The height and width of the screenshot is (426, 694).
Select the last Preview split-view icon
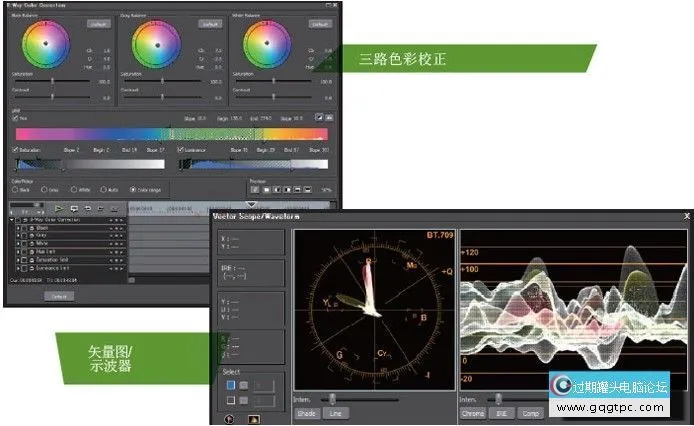308,188
